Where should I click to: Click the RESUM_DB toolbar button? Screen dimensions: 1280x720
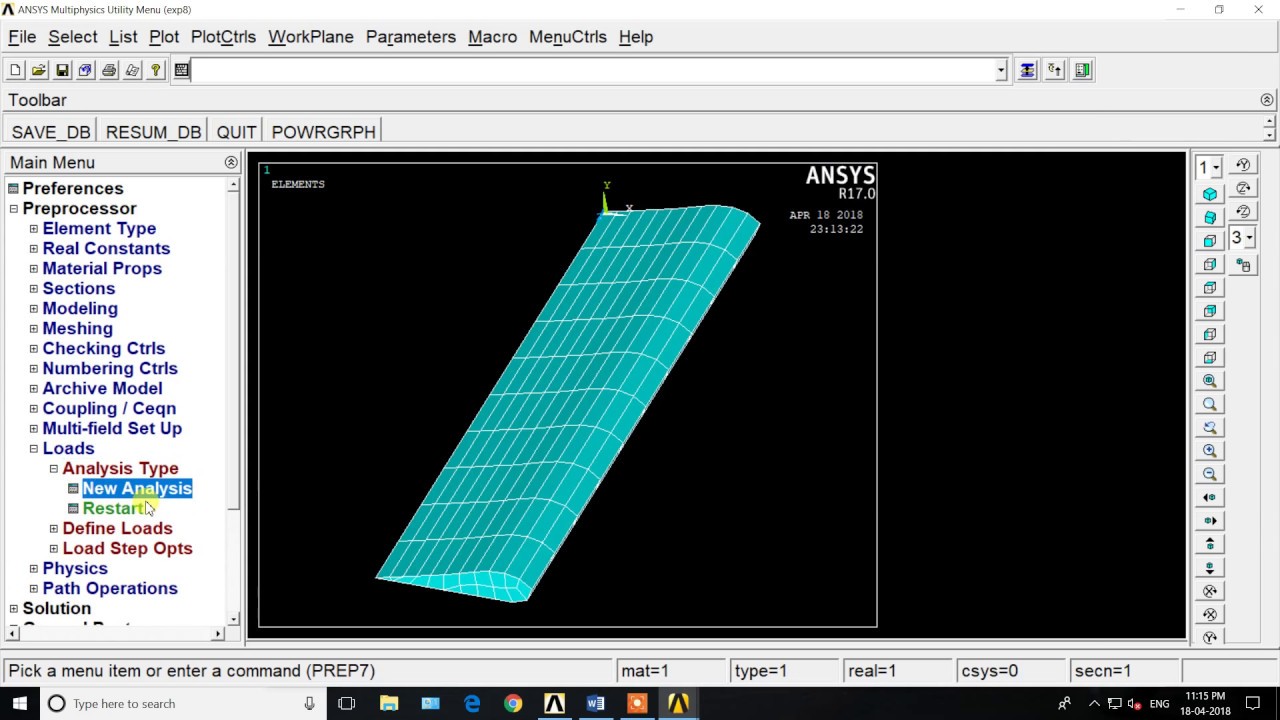click(153, 132)
